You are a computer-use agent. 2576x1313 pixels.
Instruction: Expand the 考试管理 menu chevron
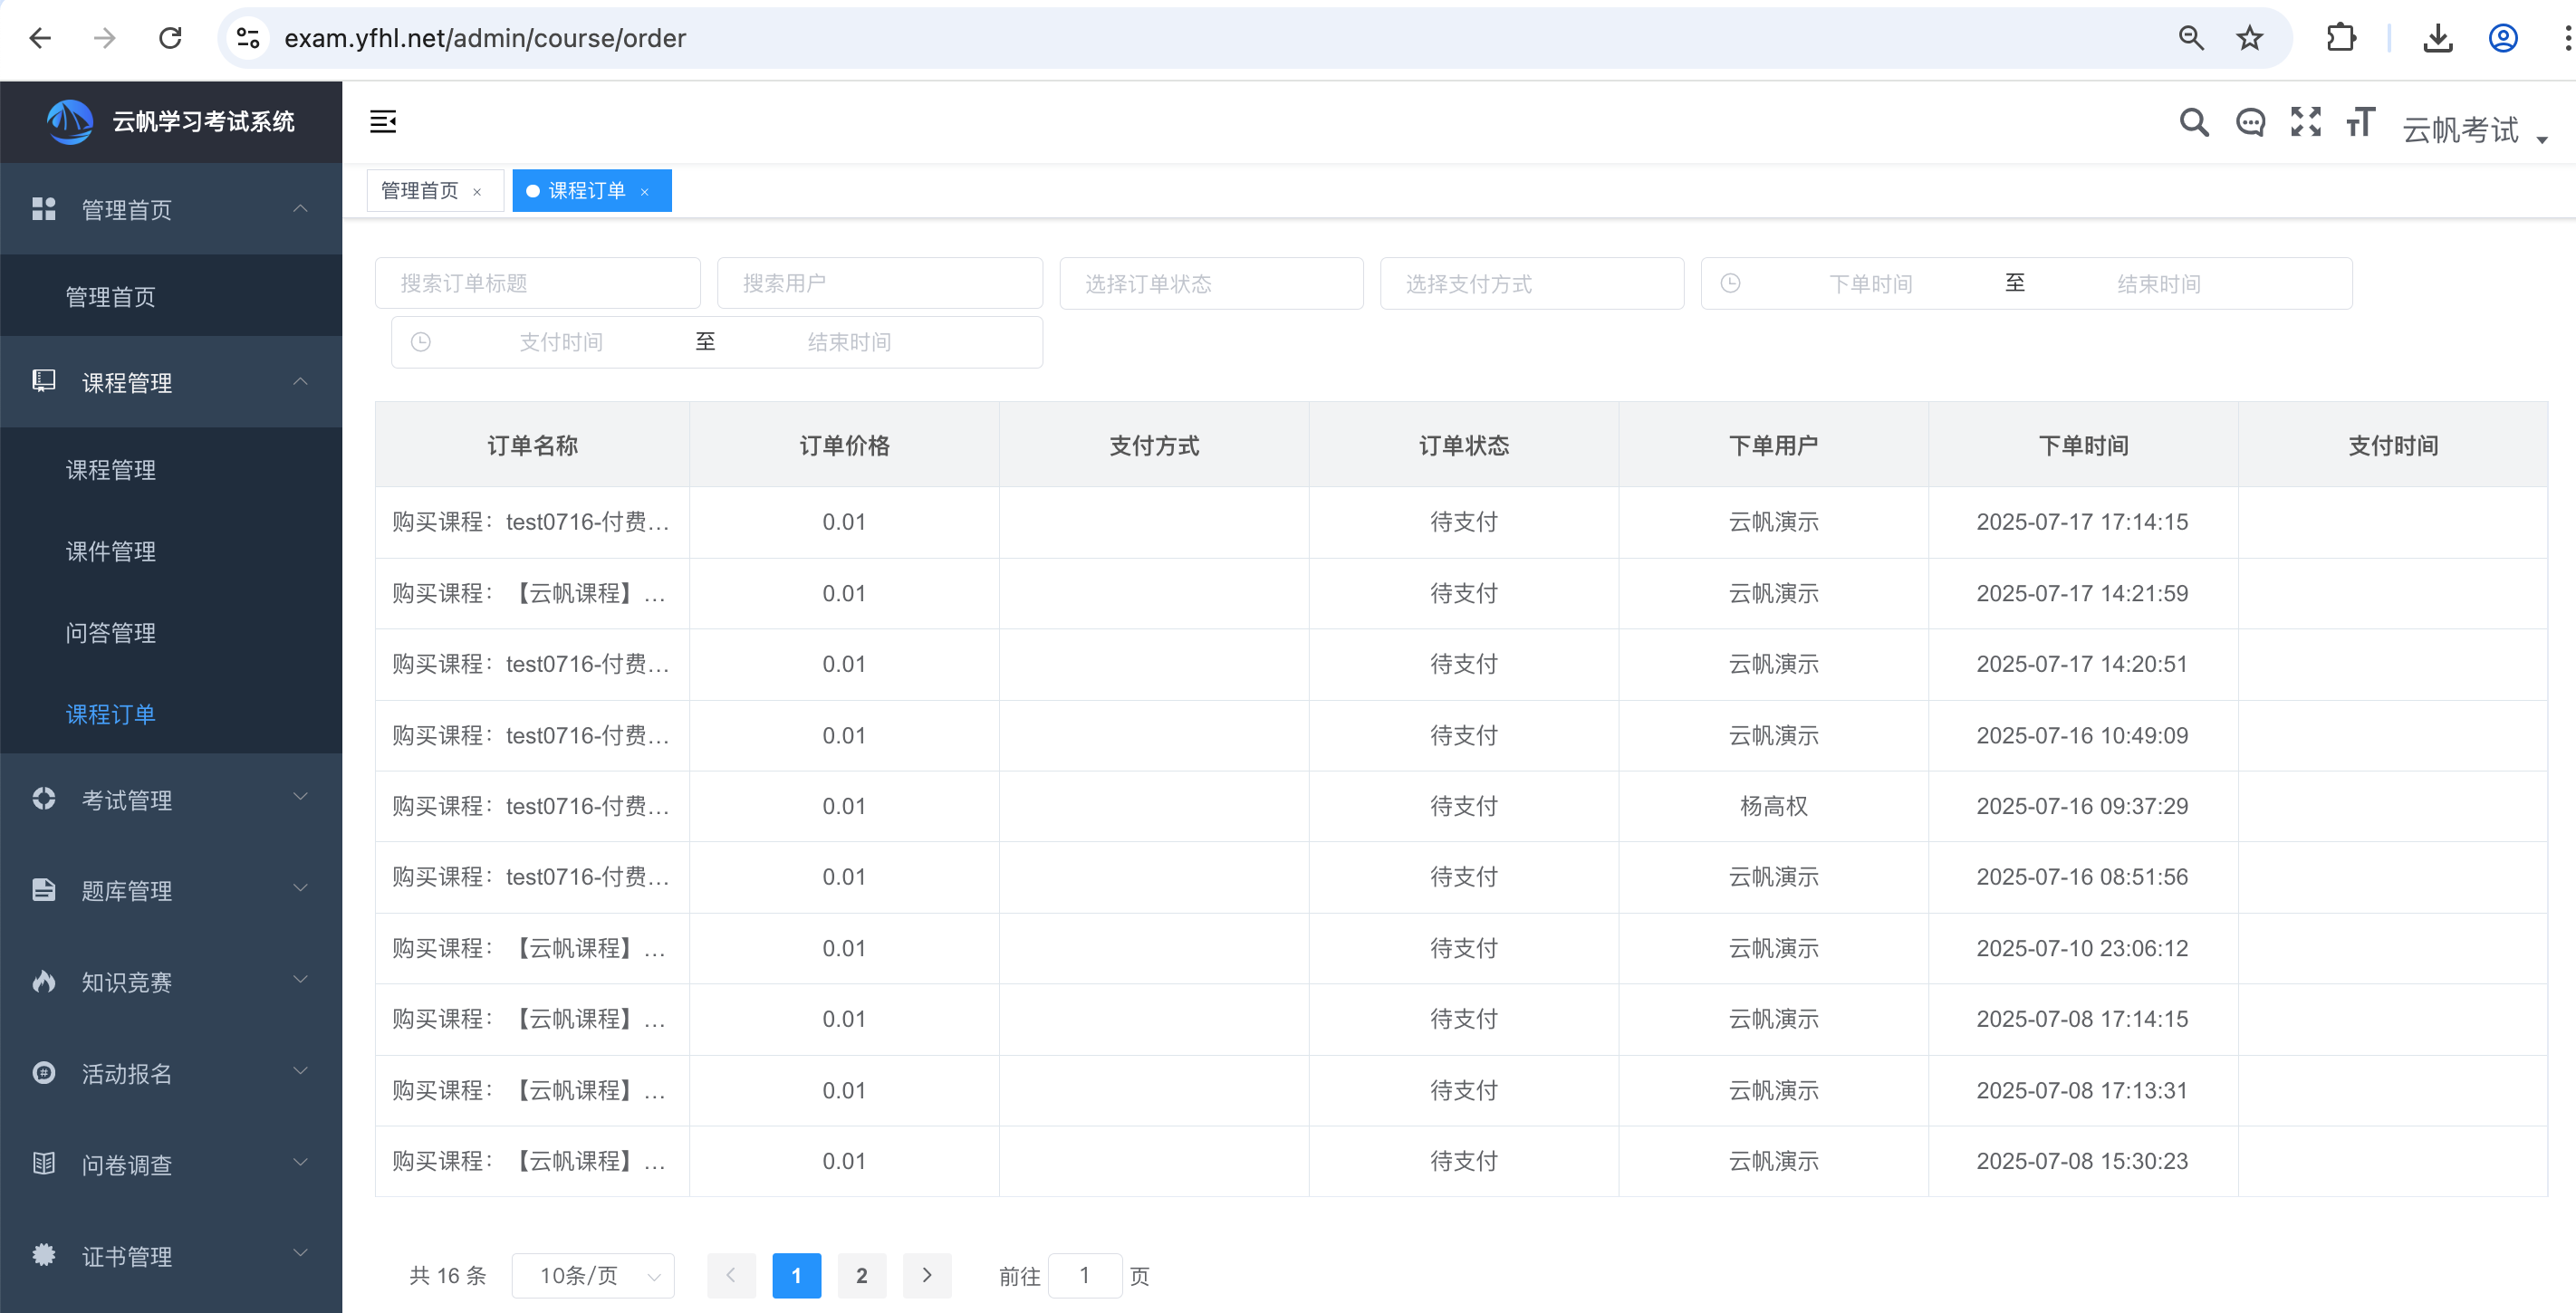(x=300, y=797)
